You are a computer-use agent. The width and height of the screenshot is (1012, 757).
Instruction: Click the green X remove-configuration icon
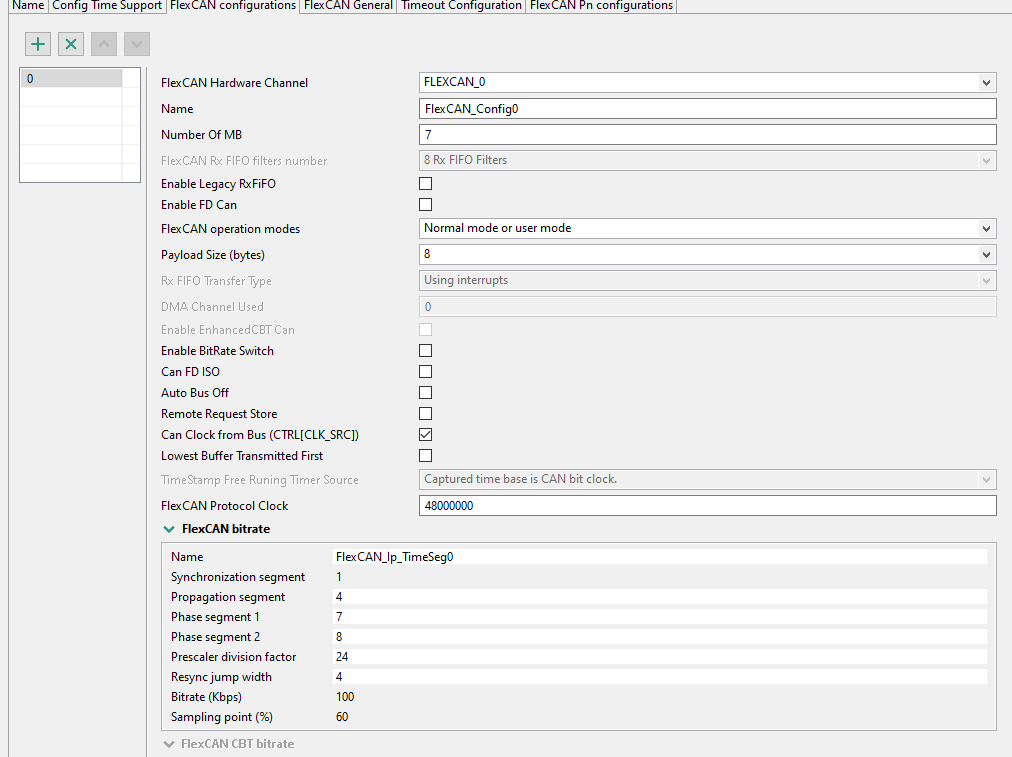(71, 44)
